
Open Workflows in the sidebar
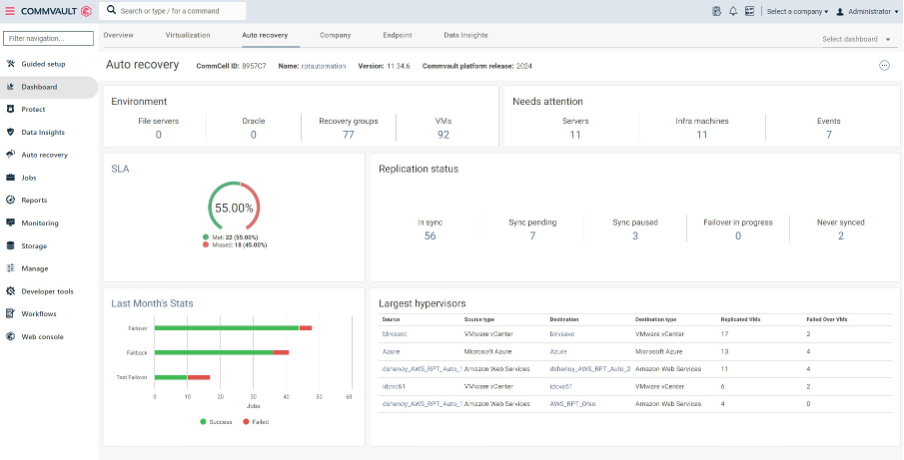click(x=38, y=314)
